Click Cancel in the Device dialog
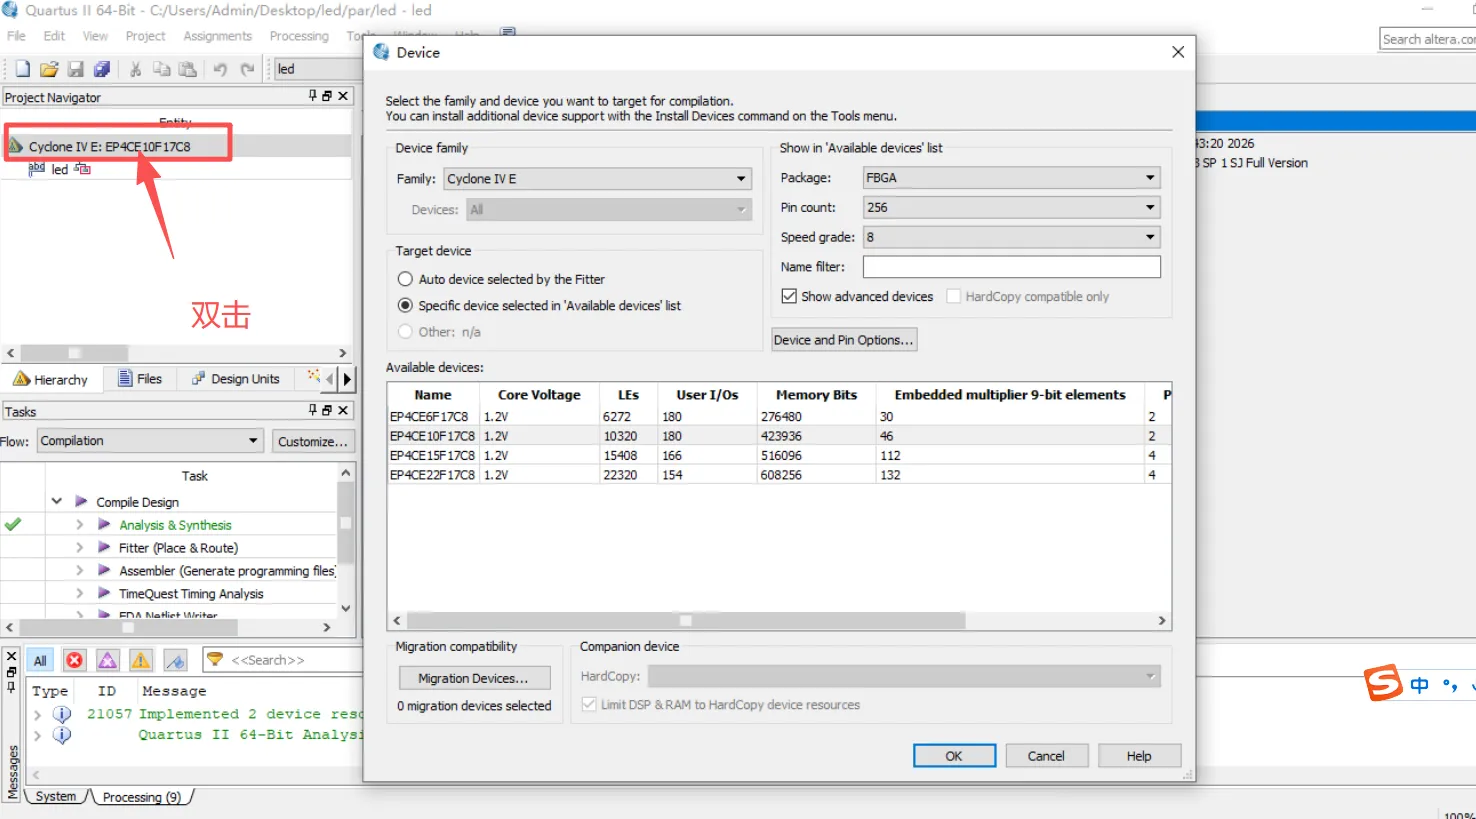Viewport: 1476px width, 819px height. 1046,756
